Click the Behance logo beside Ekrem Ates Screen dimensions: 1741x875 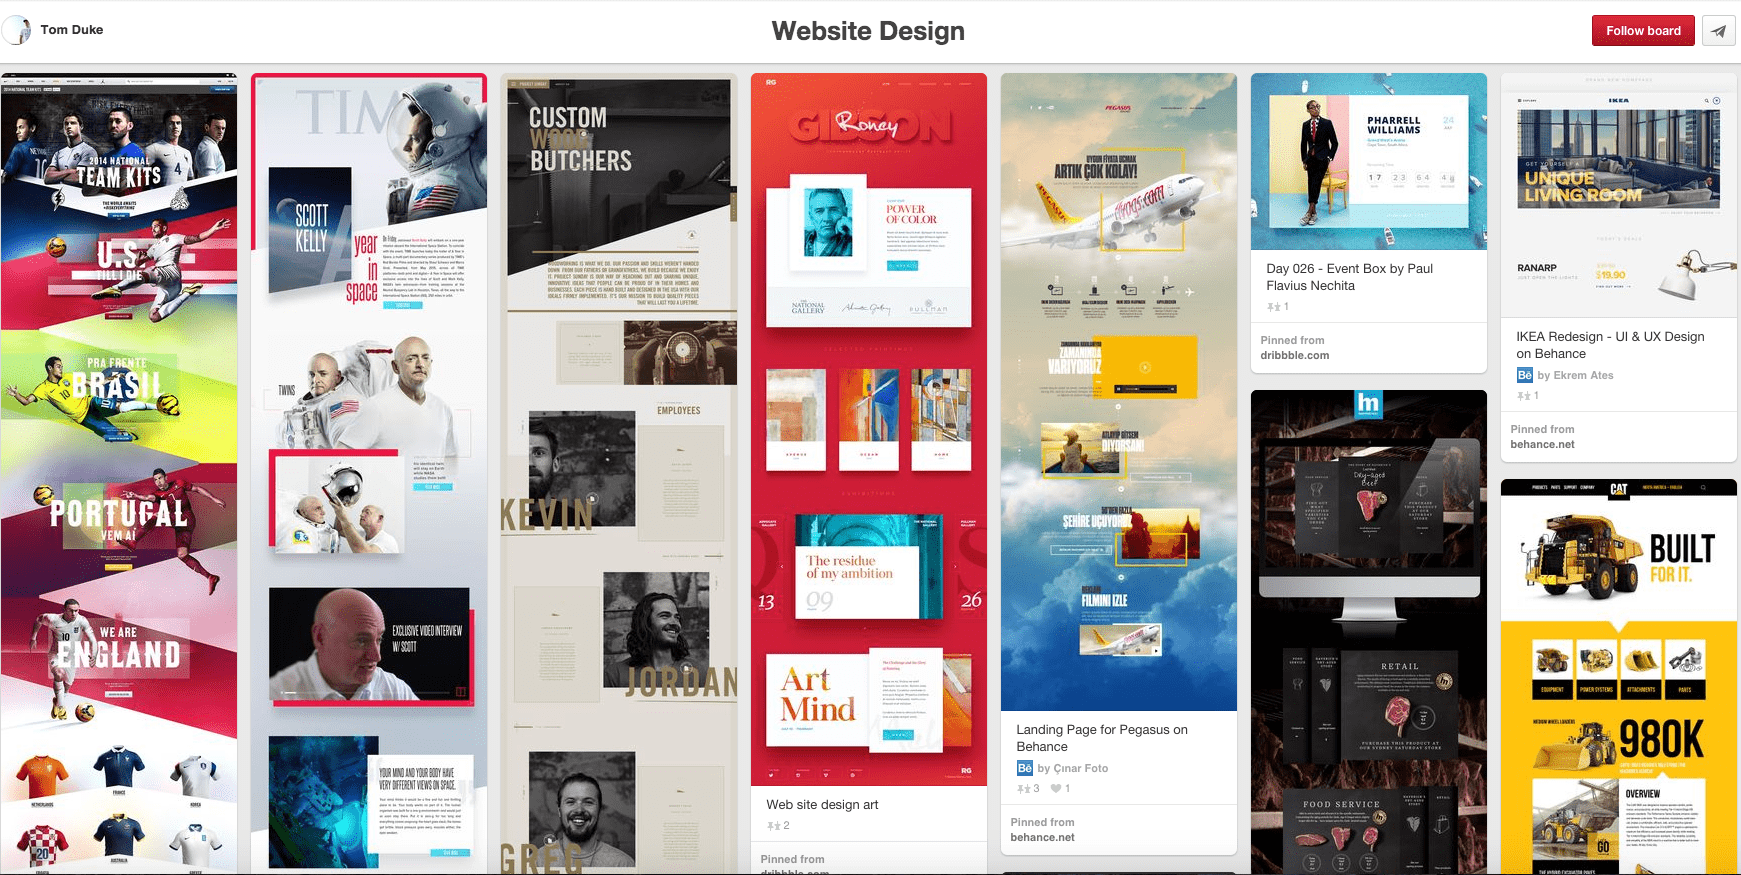[x=1524, y=375]
